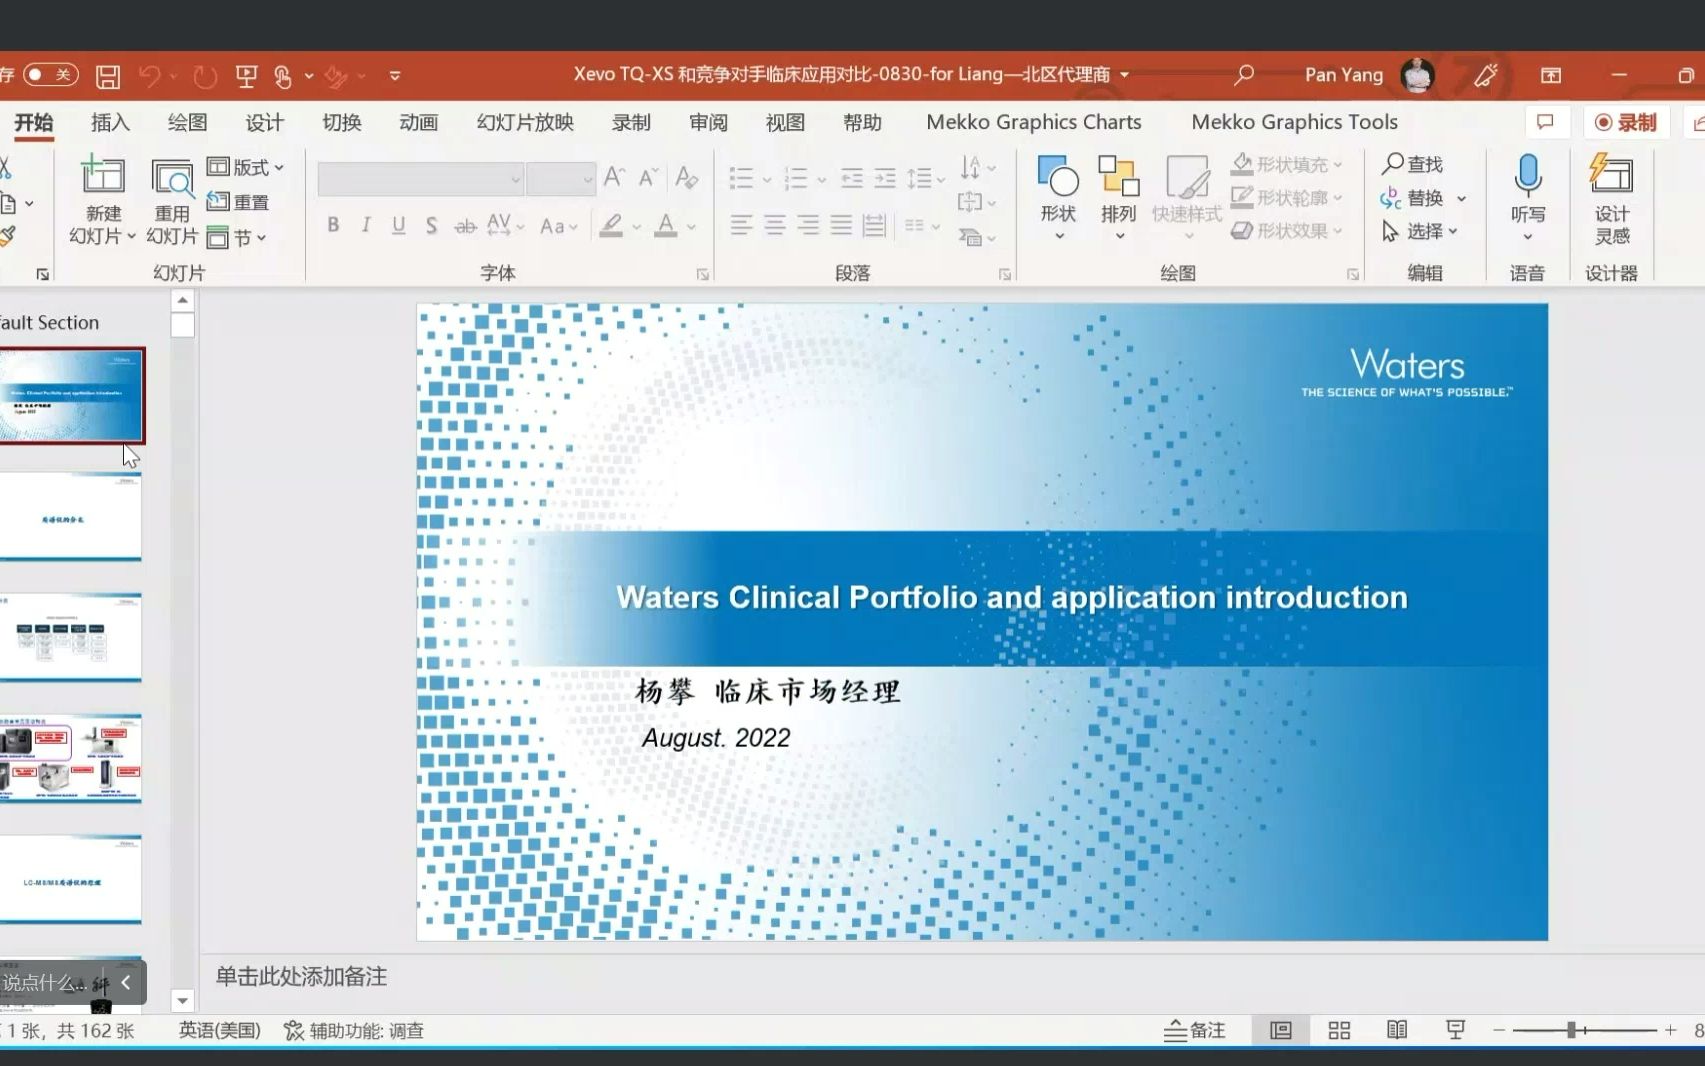The width and height of the screenshot is (1705, 1066).
Task: Open the 设计 ribbon tab
Action: click(x=264, y=123)
